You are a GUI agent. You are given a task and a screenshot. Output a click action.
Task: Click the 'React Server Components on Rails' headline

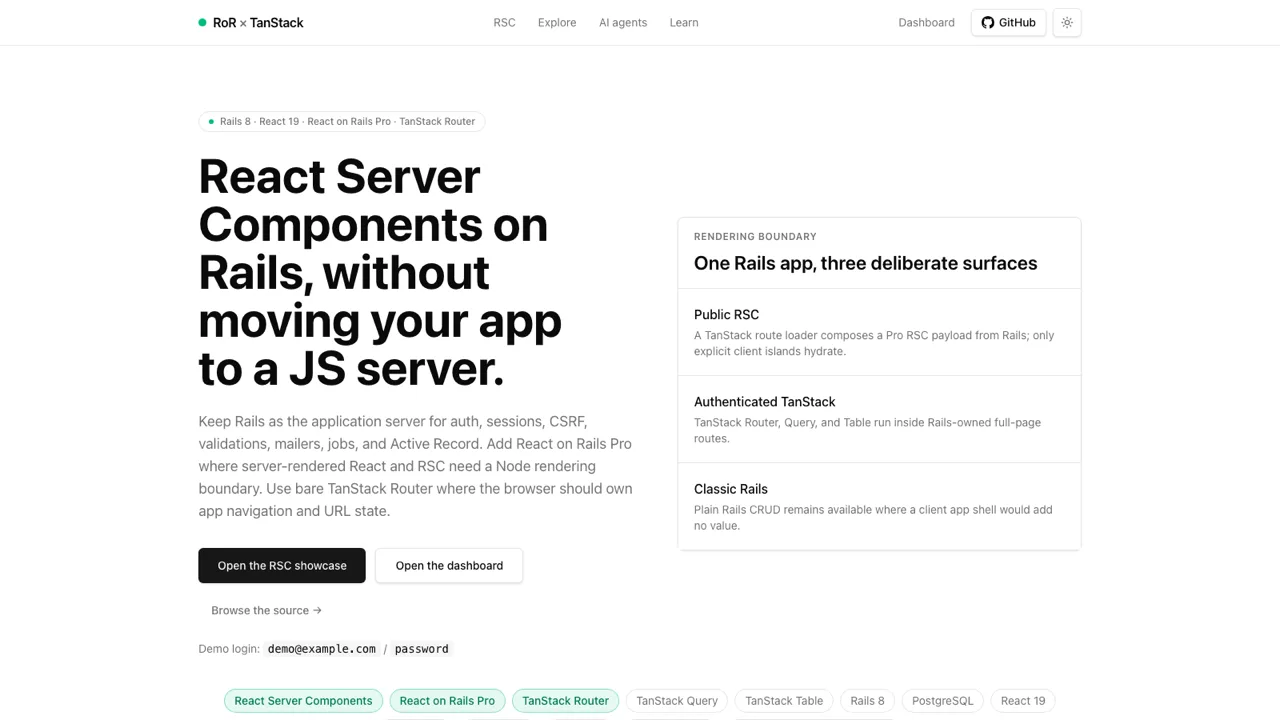click(x=380, y=272)
